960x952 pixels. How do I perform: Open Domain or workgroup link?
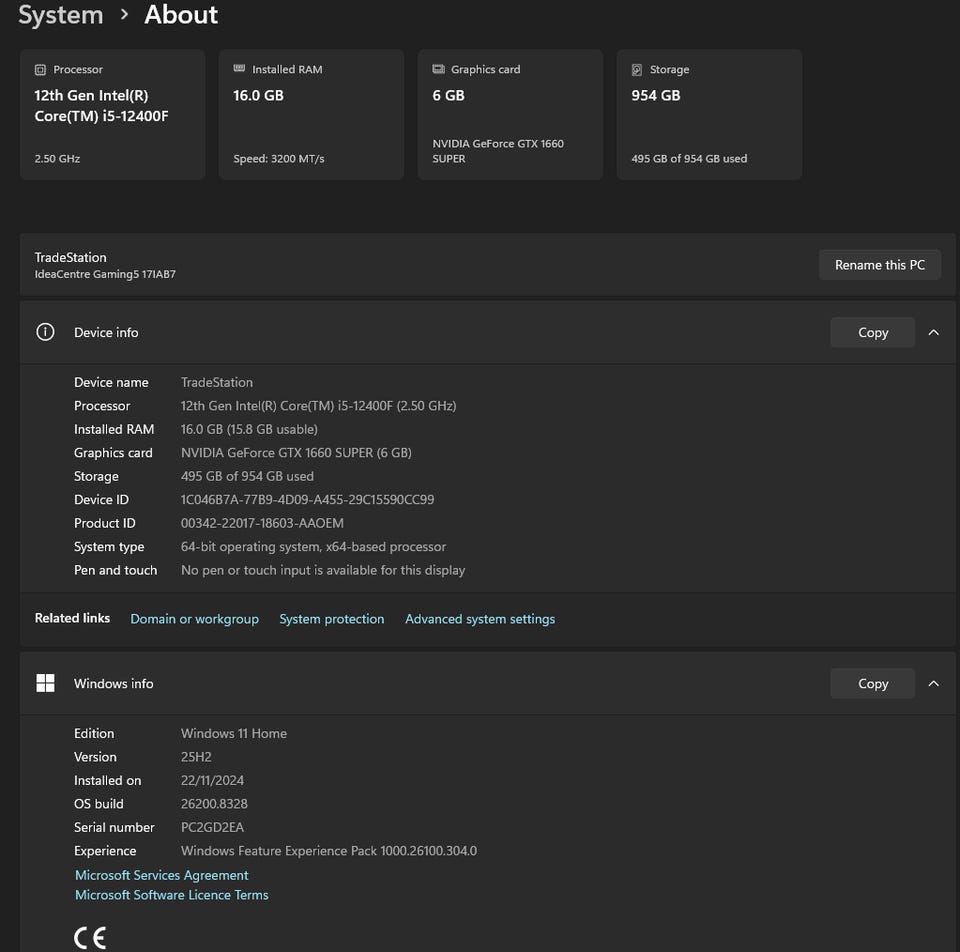(195, 619)
